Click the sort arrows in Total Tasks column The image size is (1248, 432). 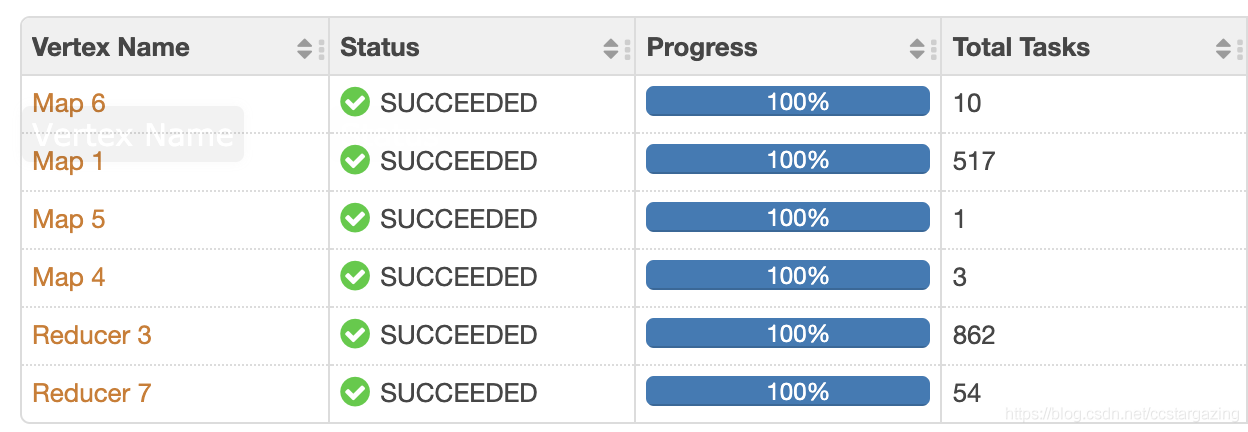(1223, 48)
